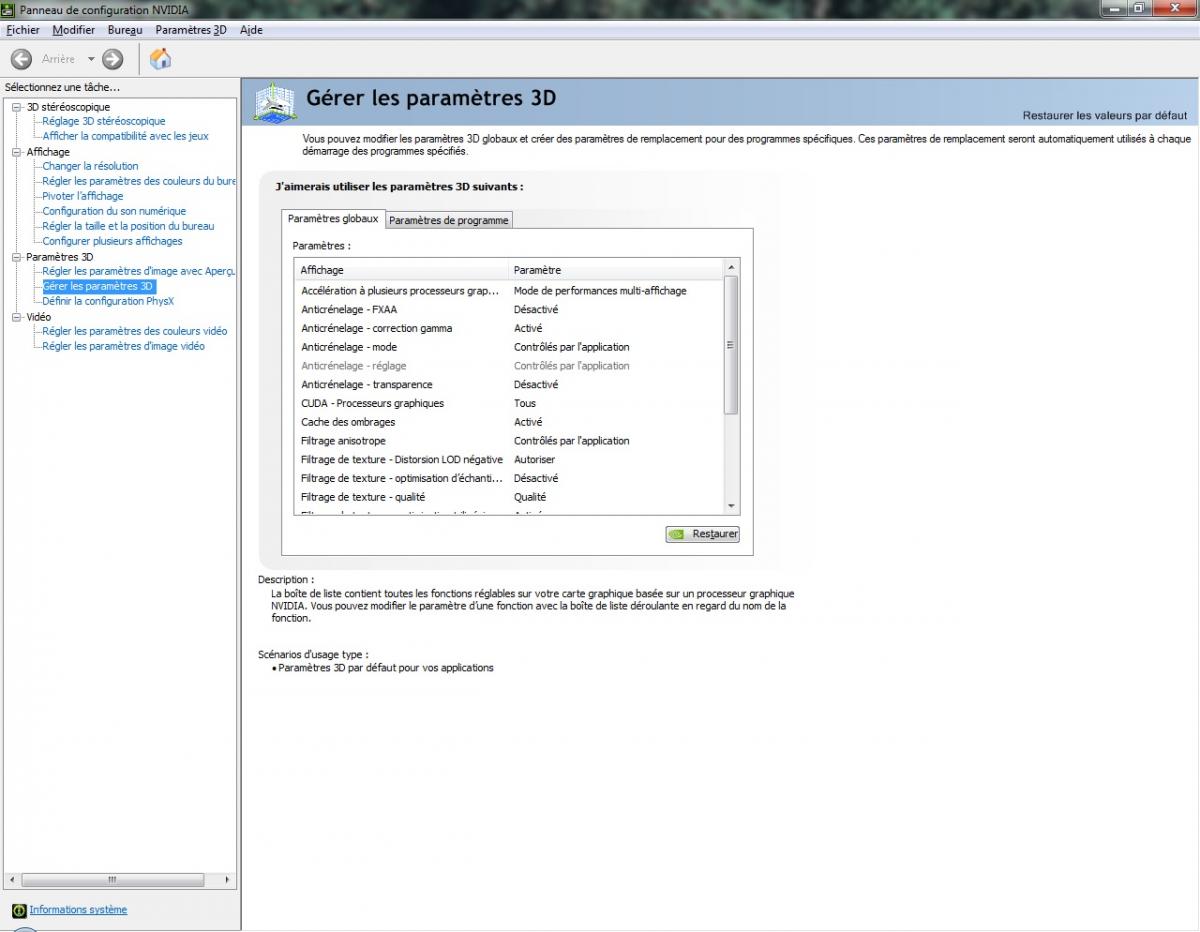Click the task pane horizontal scrollbar thumb
This screenshot has width=1200, height=932.
(x=111, y=880)
